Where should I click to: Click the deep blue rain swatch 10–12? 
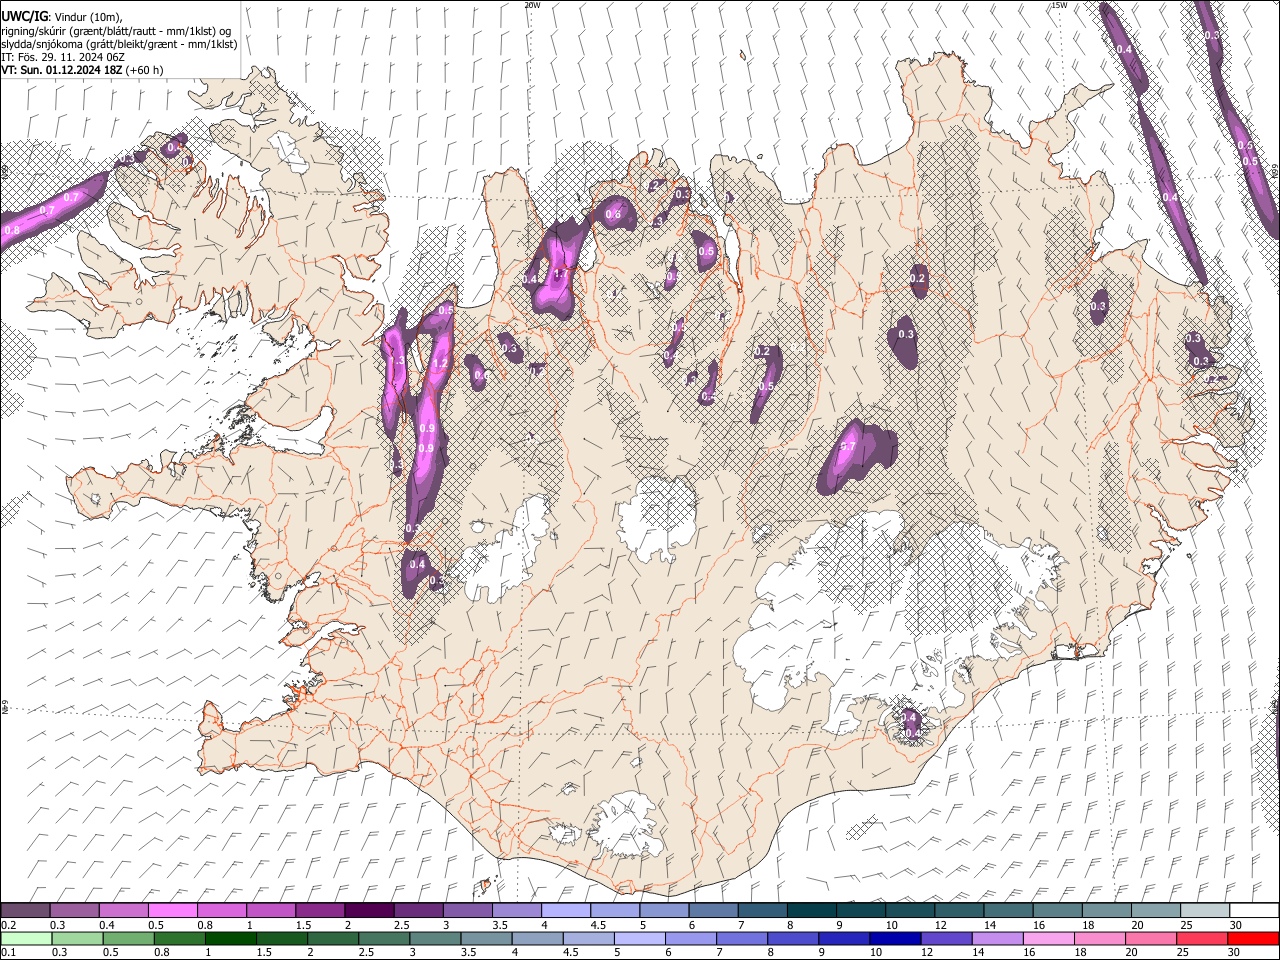[895, 938]
